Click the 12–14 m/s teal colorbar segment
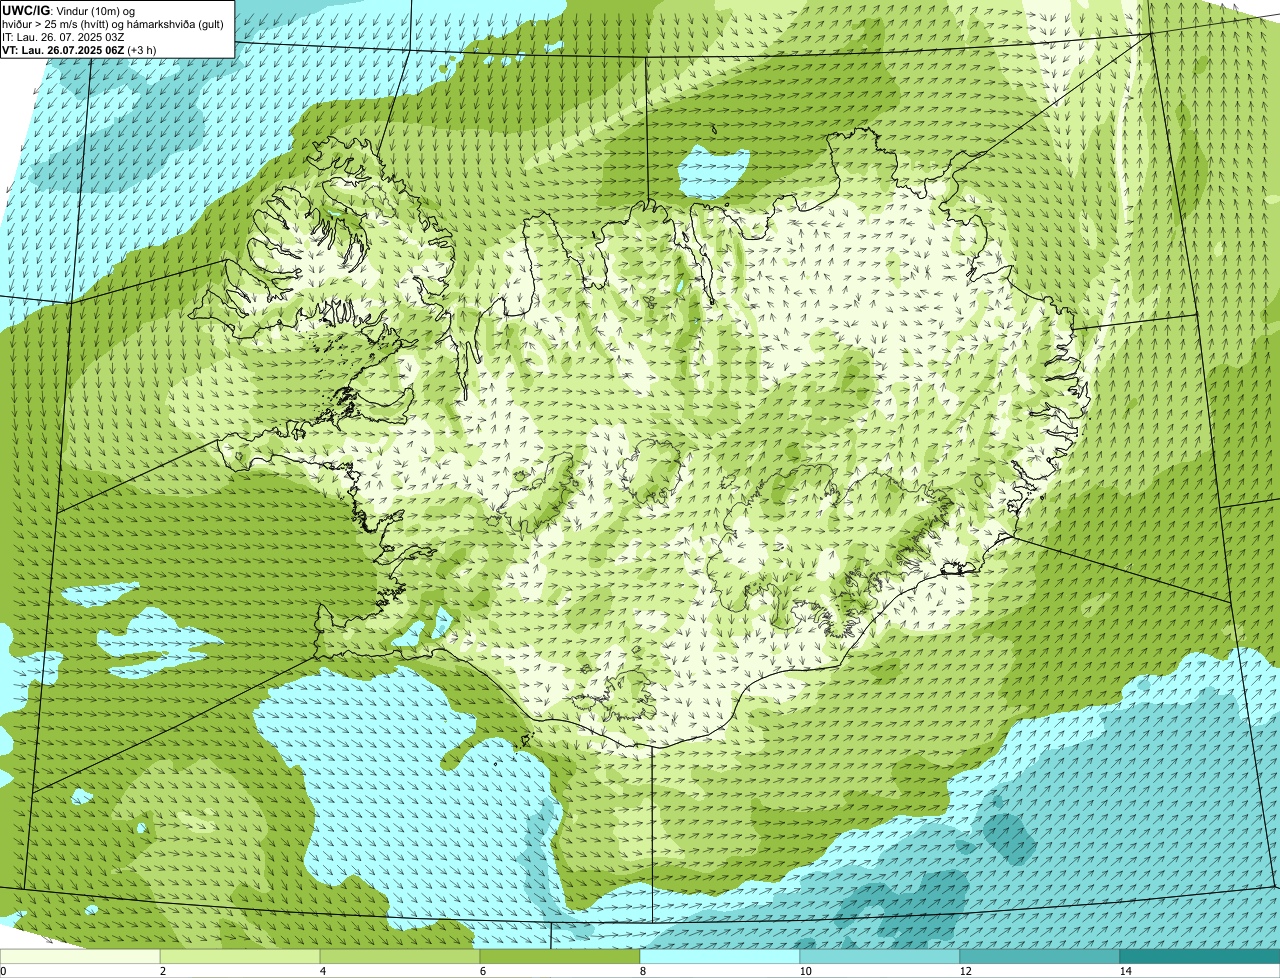This screenshot has width=1280, height=978. click(x=1040, y=957)
